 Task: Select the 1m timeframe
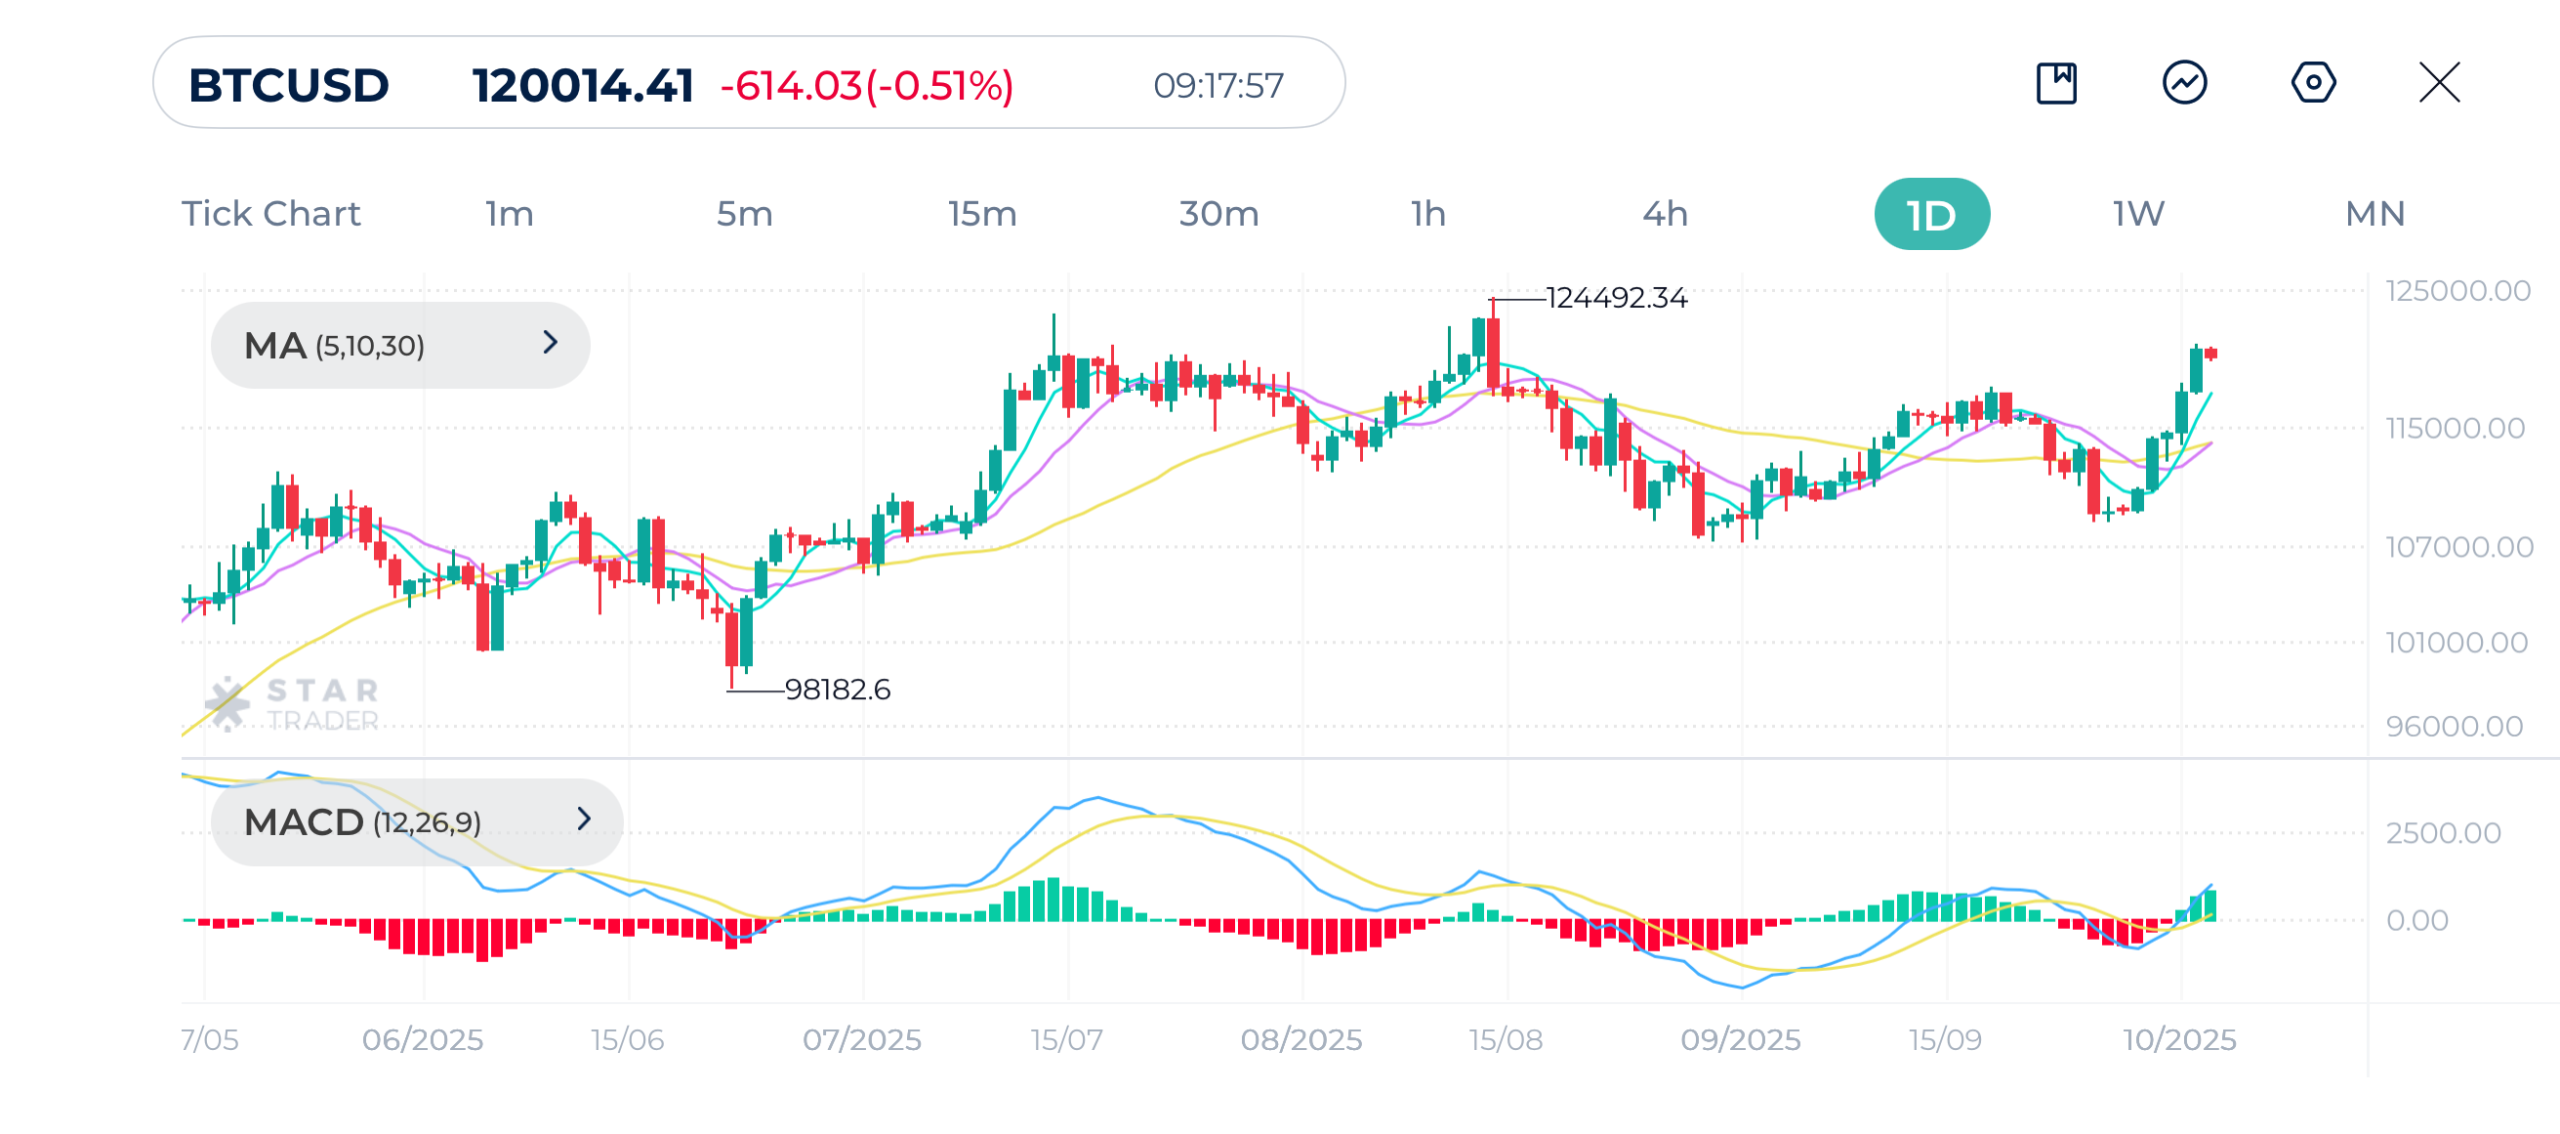click(510, 214)
